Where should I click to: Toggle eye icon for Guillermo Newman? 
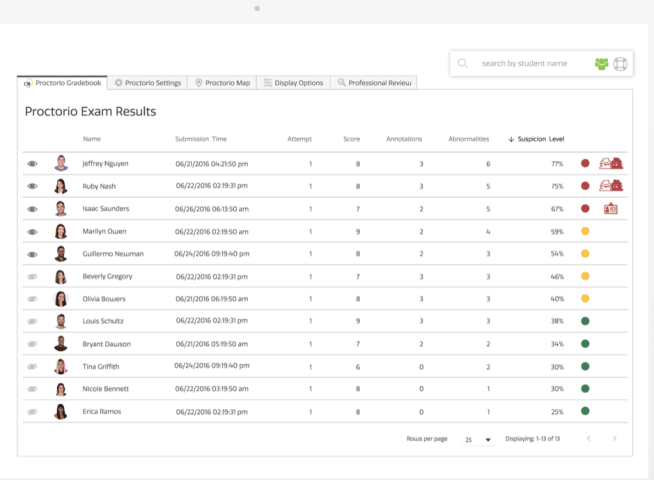tap(32, 254)
